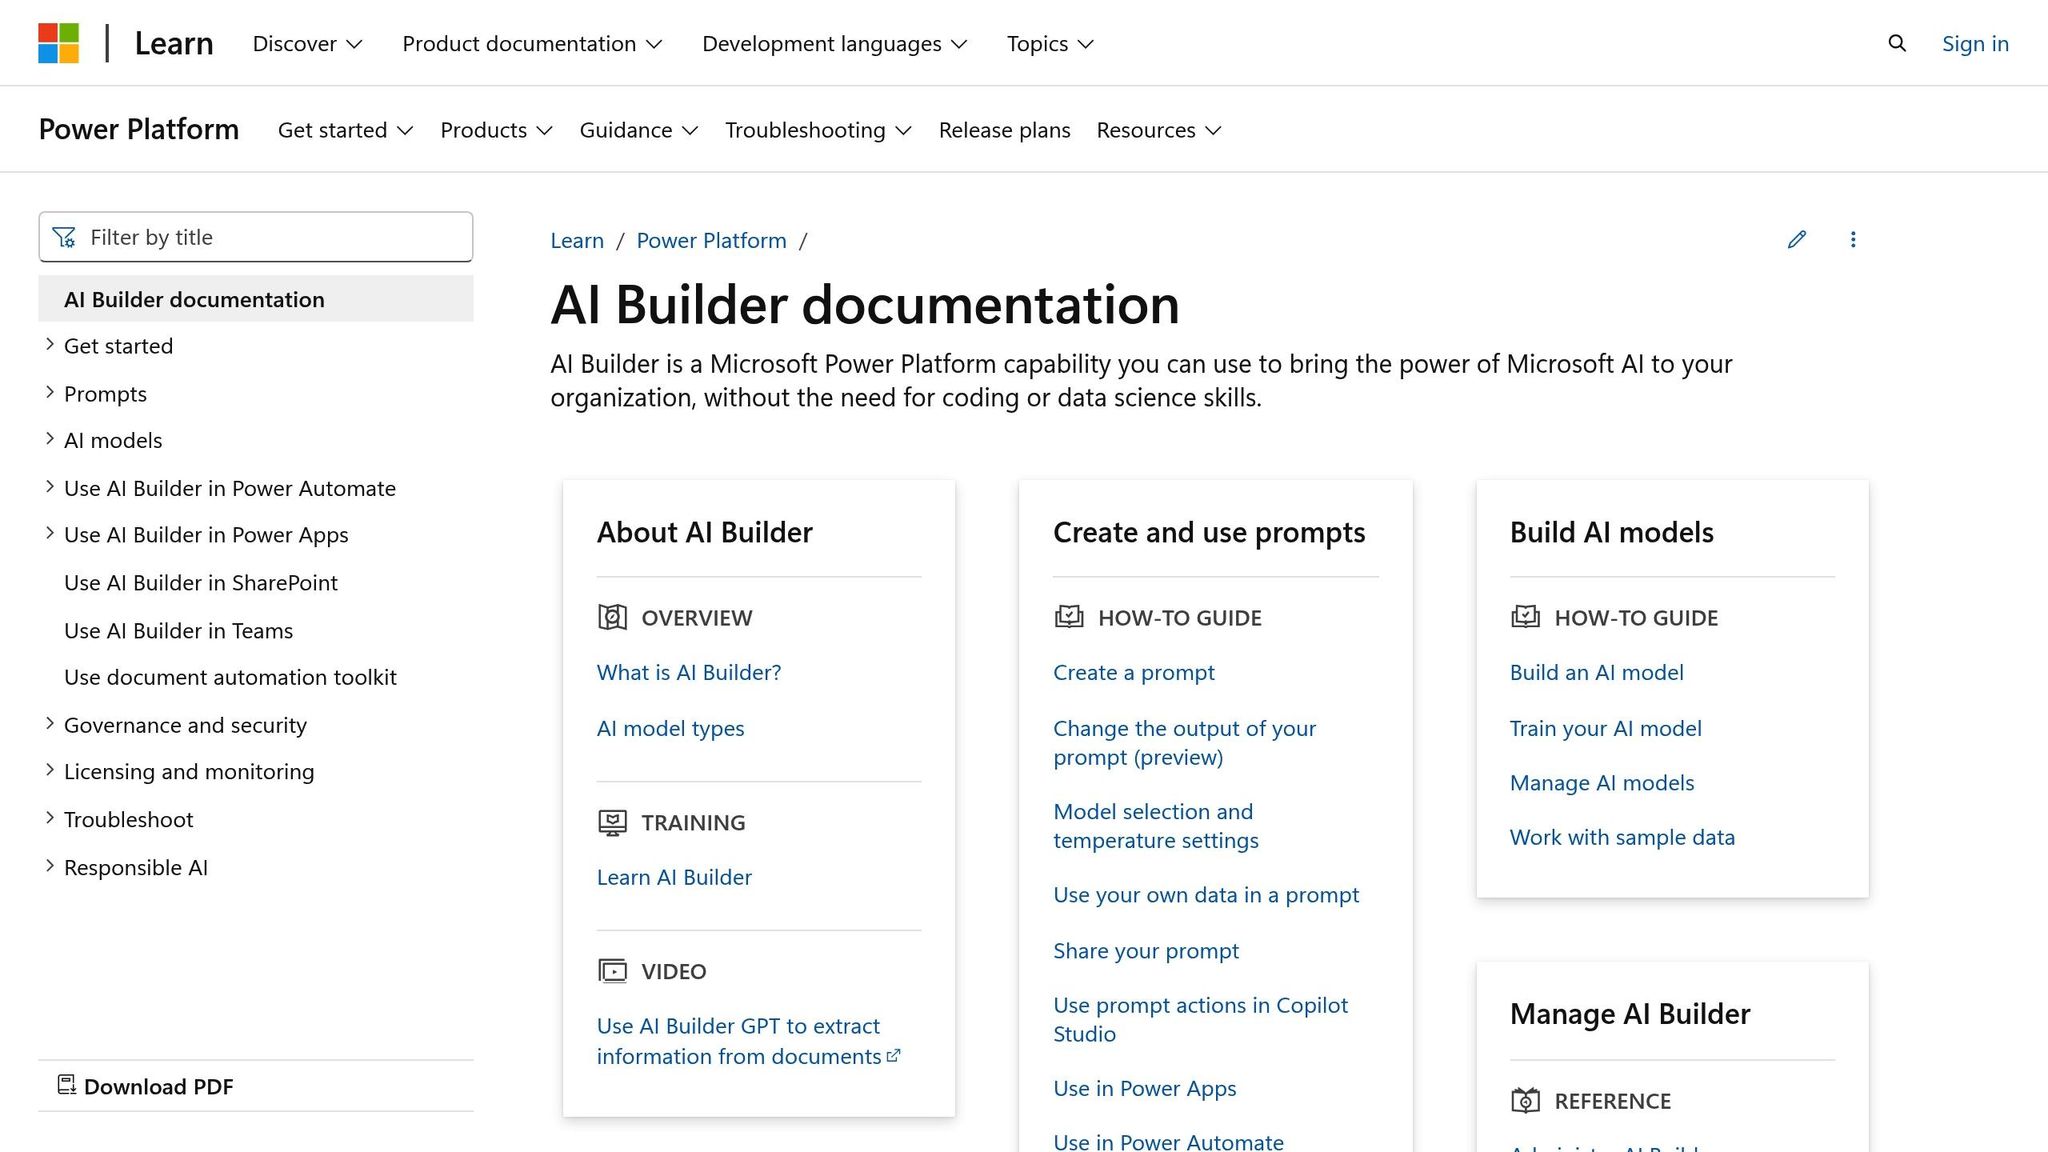This screenshot has width=2048, height=1152.
Task: Open the Product documentation dropdown
Action: click(532, 43)
